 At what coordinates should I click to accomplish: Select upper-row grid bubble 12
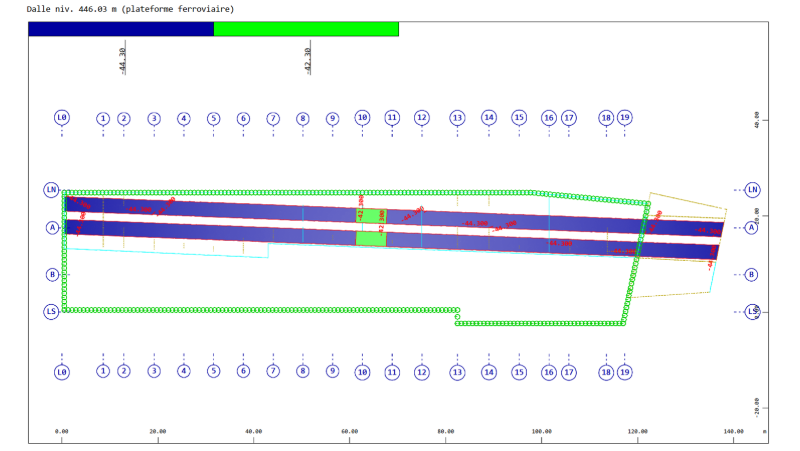[422, 118]
